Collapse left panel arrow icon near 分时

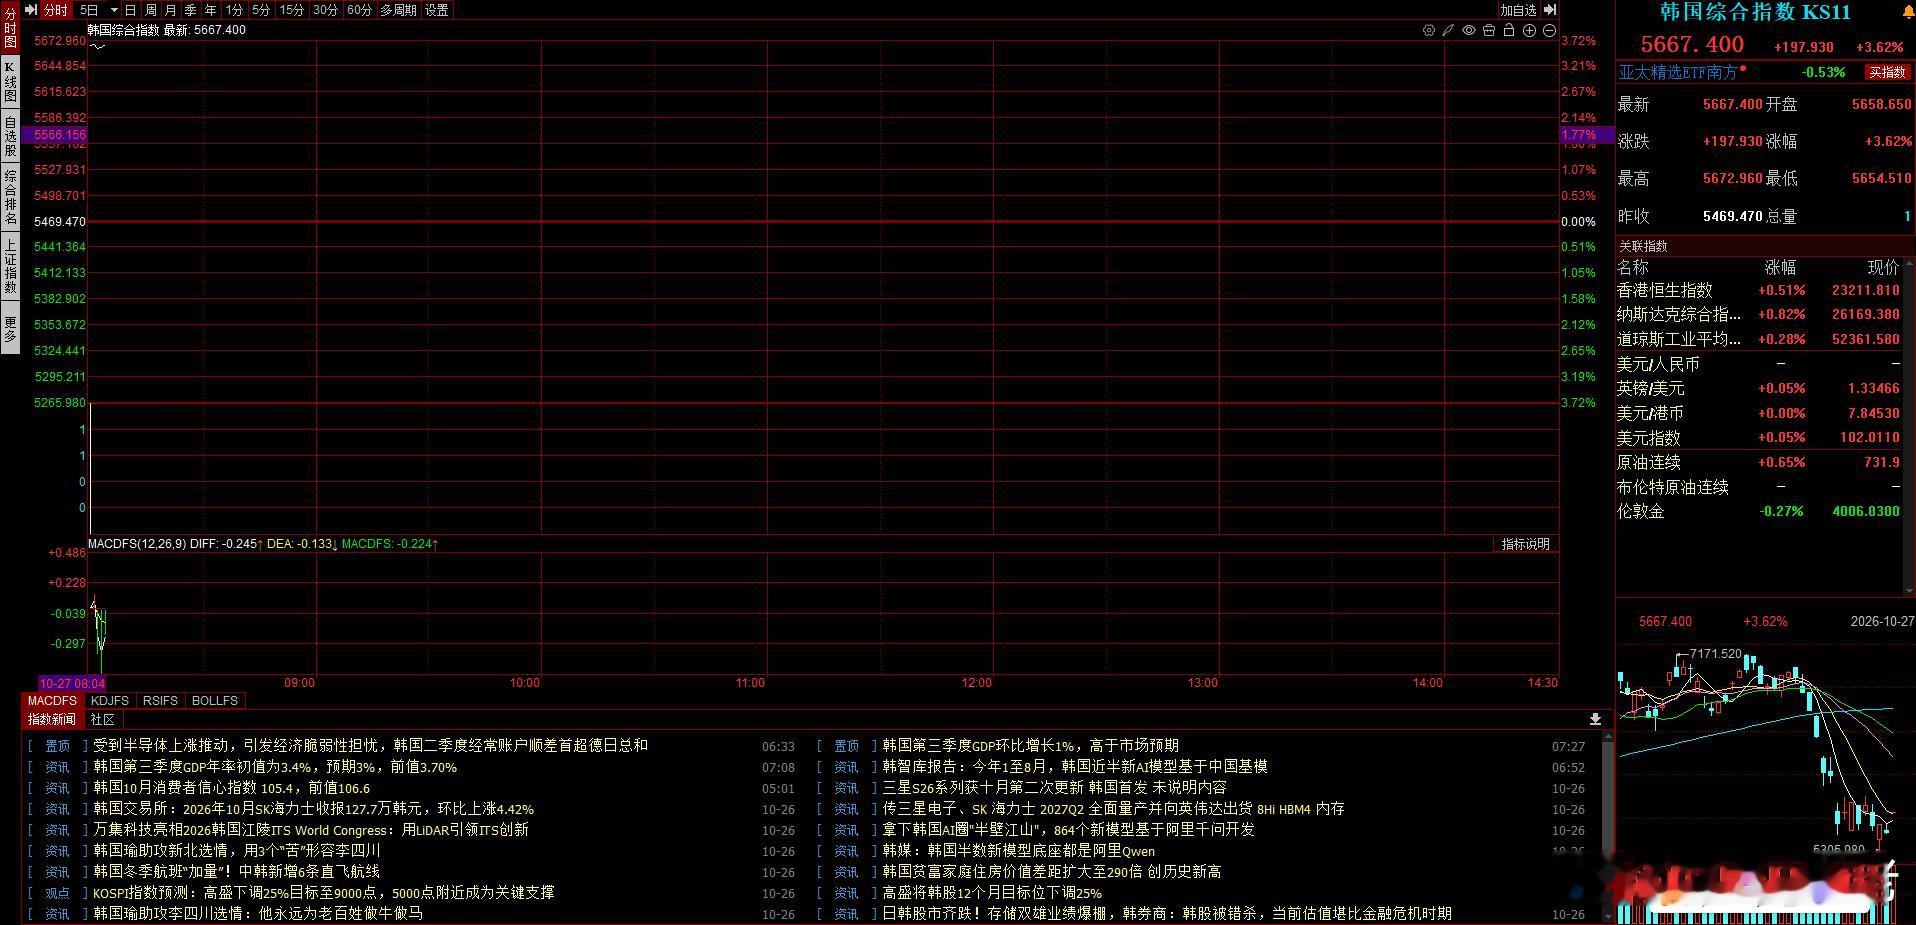(31, 10)
